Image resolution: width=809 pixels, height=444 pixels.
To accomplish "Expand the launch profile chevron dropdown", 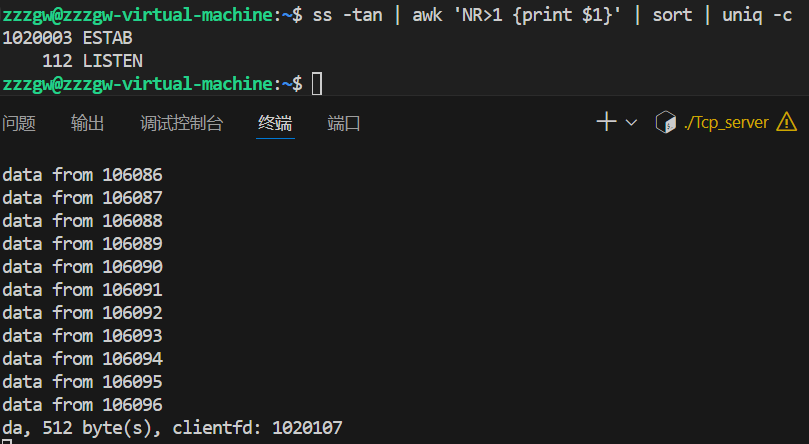I will click(x=631, y=122).
